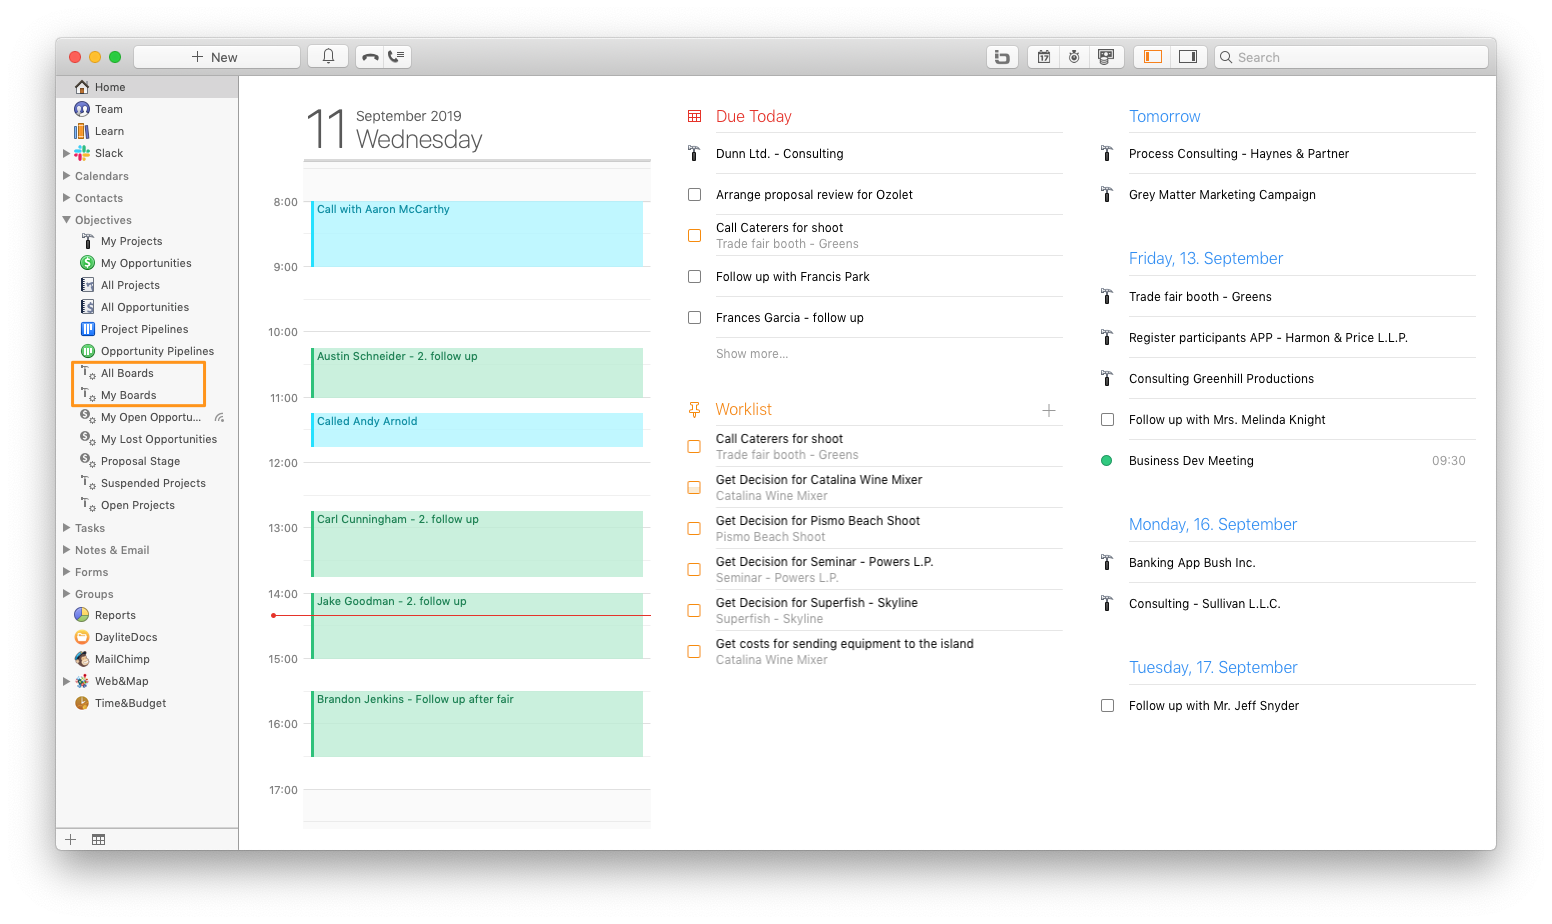Click the New button

(x=217, y=57)
